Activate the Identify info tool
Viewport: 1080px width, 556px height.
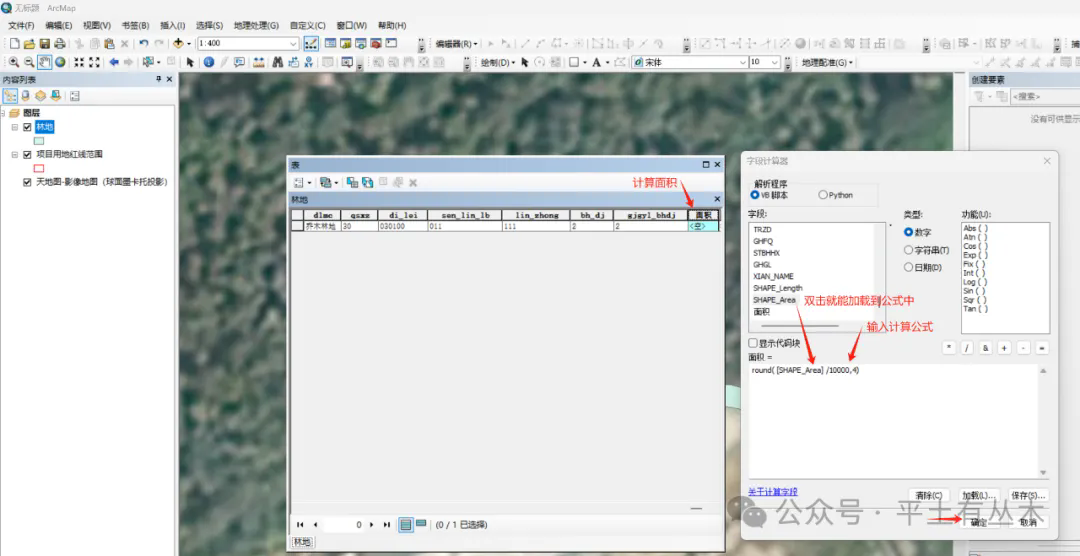pos(208,62)
